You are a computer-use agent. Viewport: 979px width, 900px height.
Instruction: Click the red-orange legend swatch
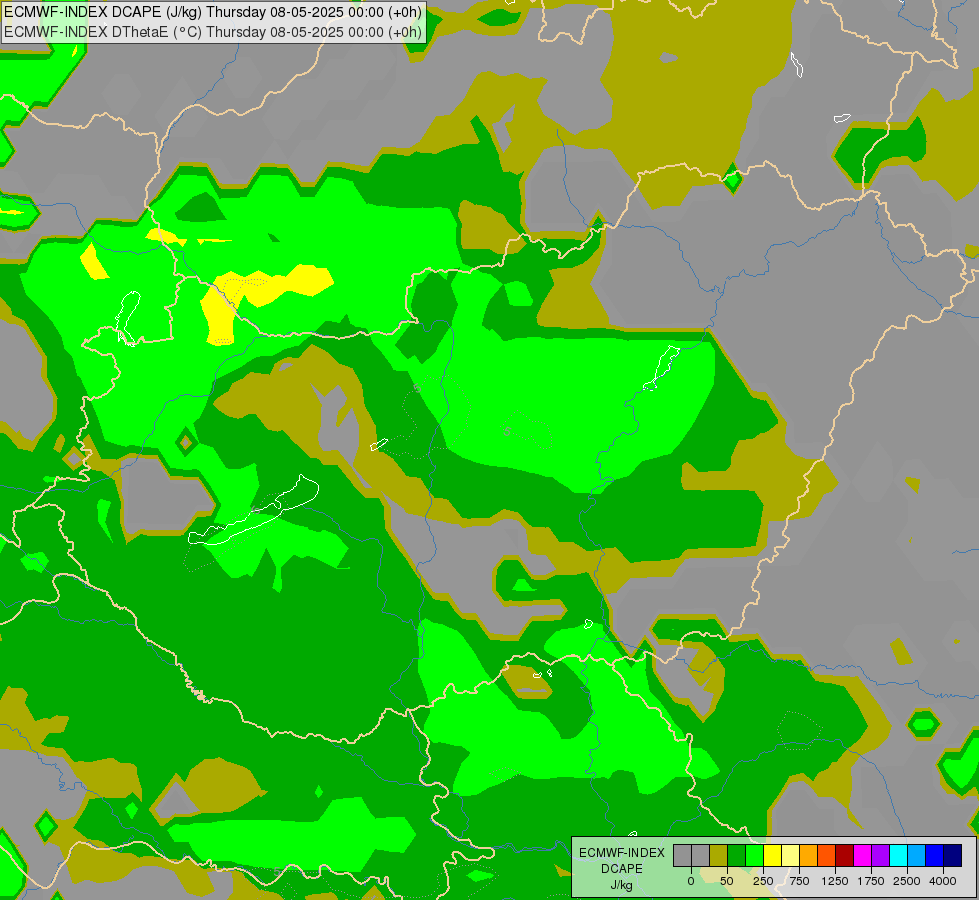tap(827, 855)
